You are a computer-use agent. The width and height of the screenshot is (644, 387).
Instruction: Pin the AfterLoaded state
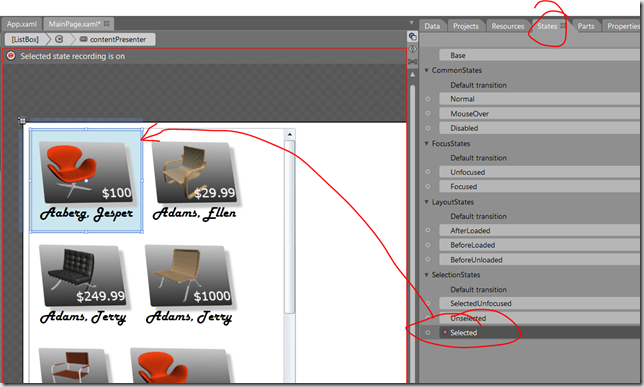(428, 230)
